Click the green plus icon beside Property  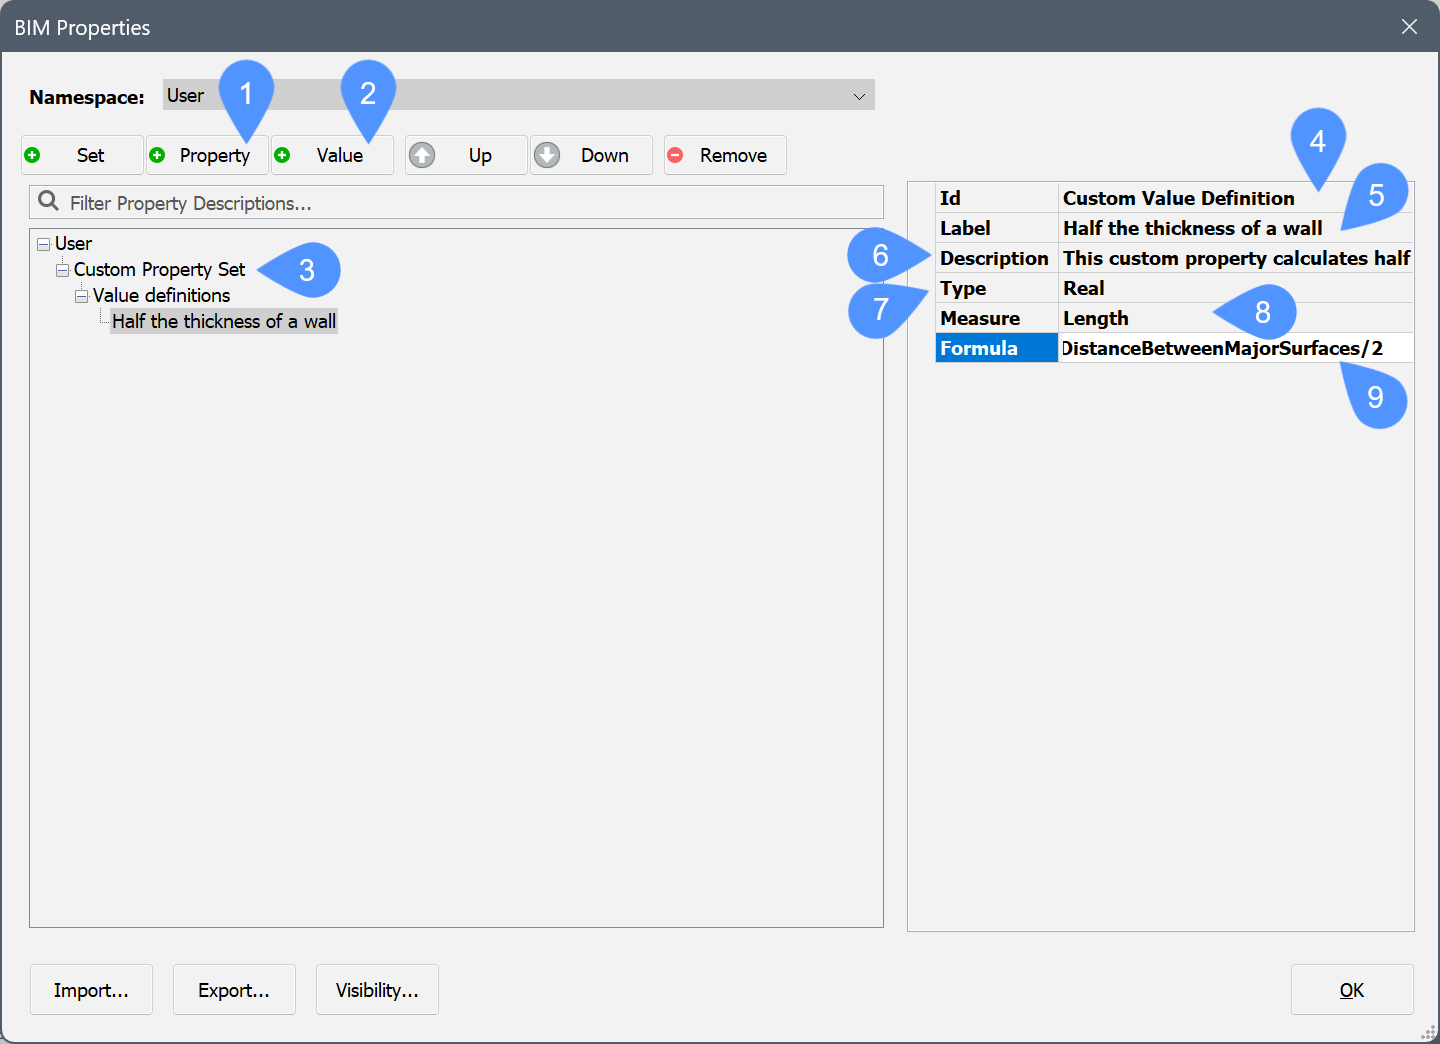(157, 155)
